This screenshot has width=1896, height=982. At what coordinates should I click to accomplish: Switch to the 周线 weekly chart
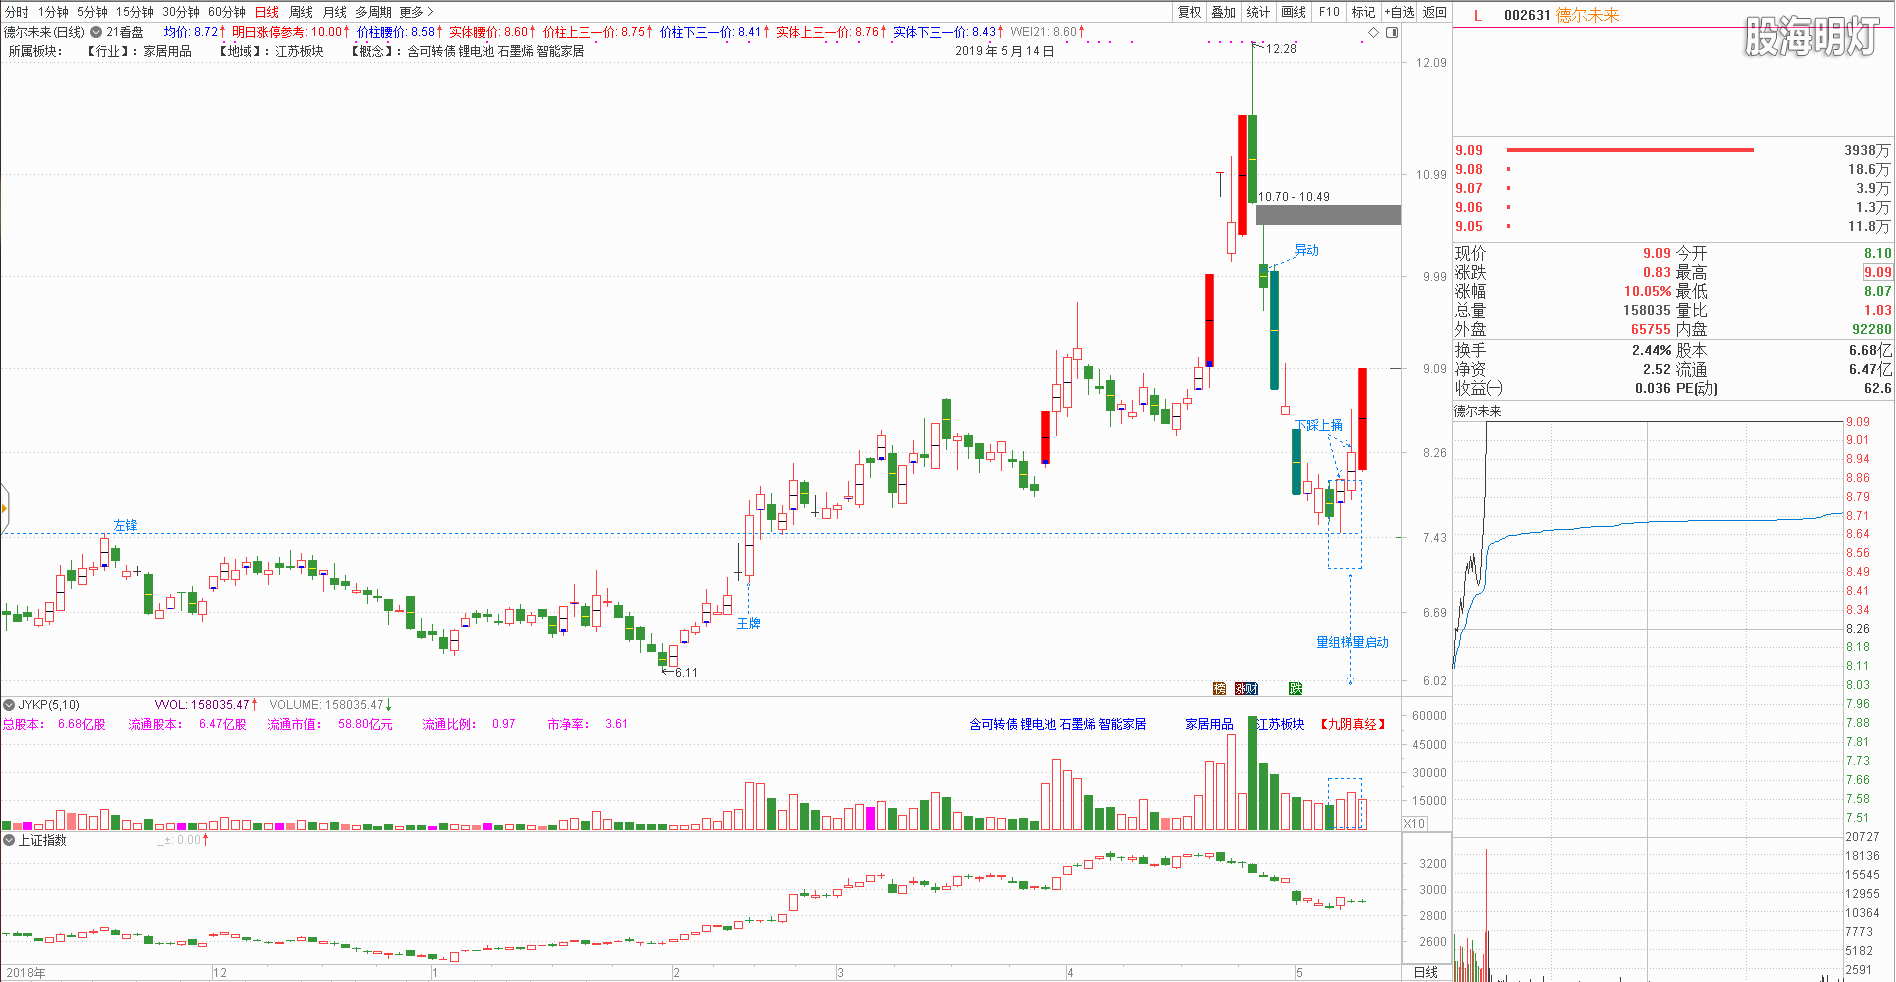coord(301,12)
